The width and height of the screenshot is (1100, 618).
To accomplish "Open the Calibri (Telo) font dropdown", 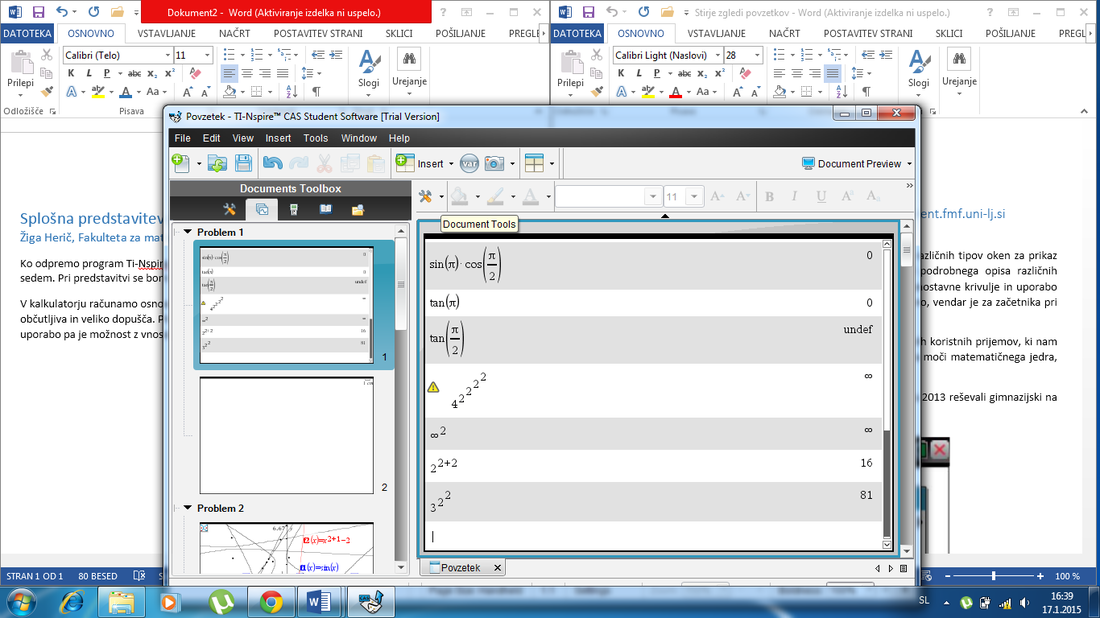I will pyautogui.click(x=168, y=55).
